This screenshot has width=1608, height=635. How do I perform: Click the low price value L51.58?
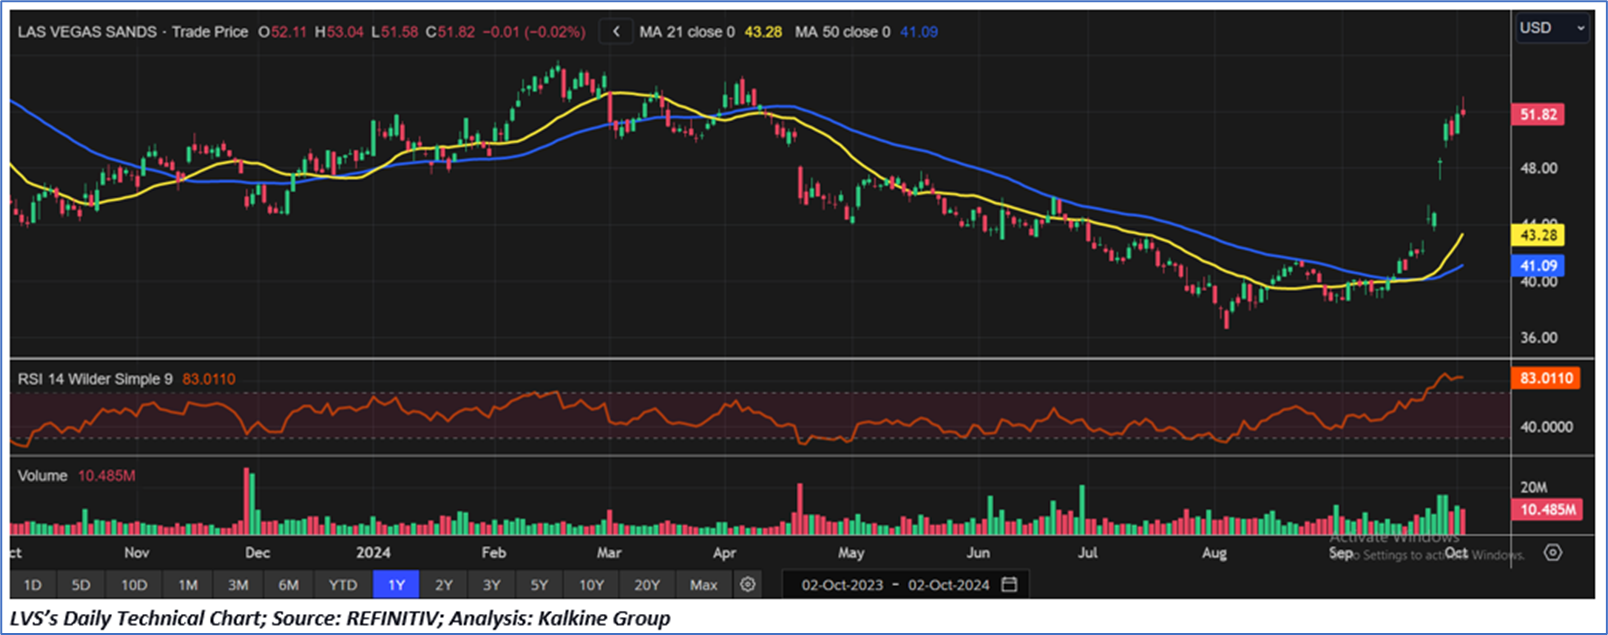point(395,32)
